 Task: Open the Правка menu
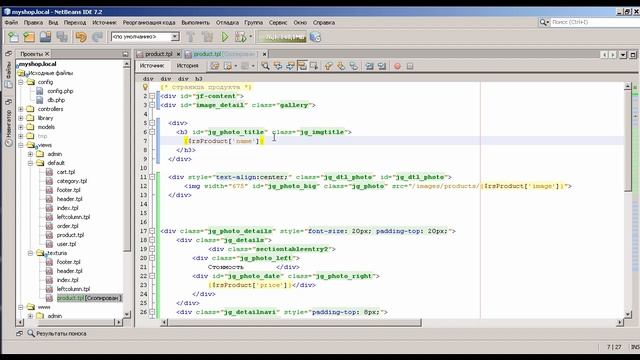coord(33,22)
